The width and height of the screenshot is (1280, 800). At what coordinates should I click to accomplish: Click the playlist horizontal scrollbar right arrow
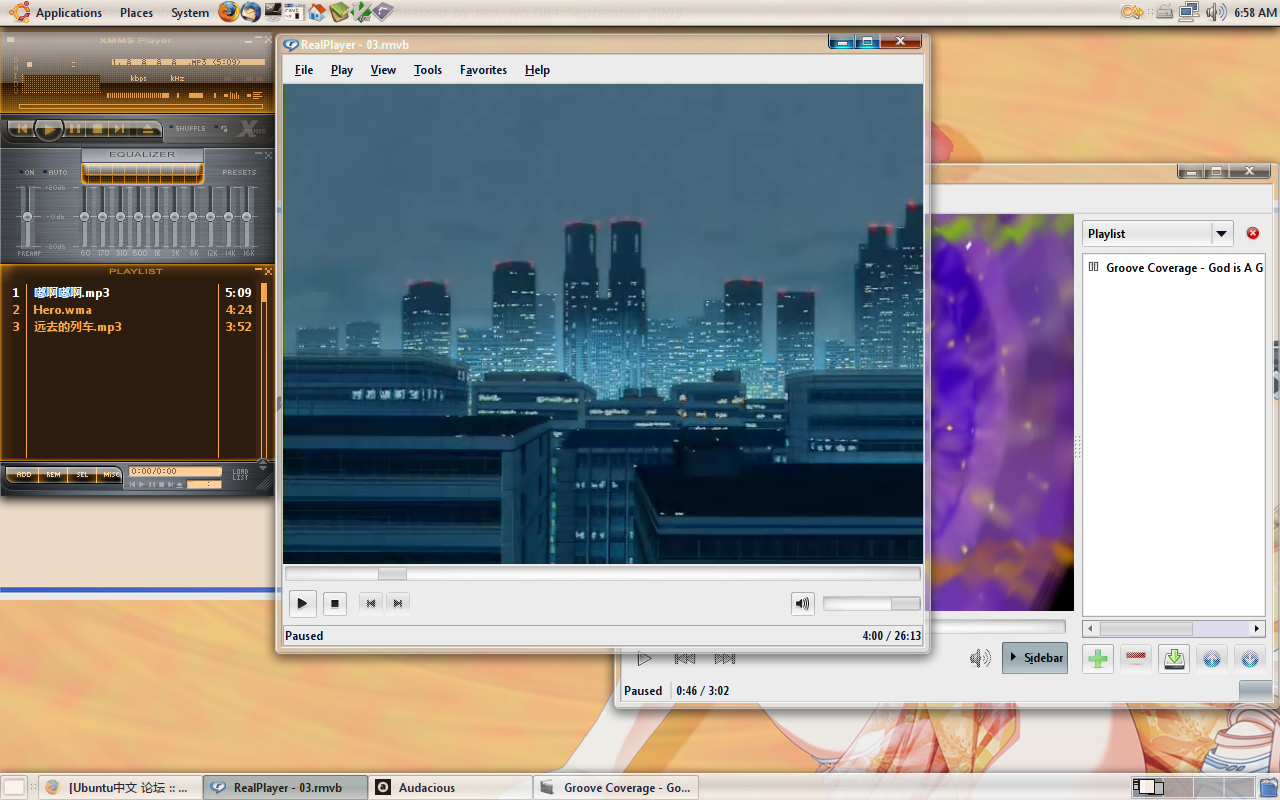(1257, 629)
